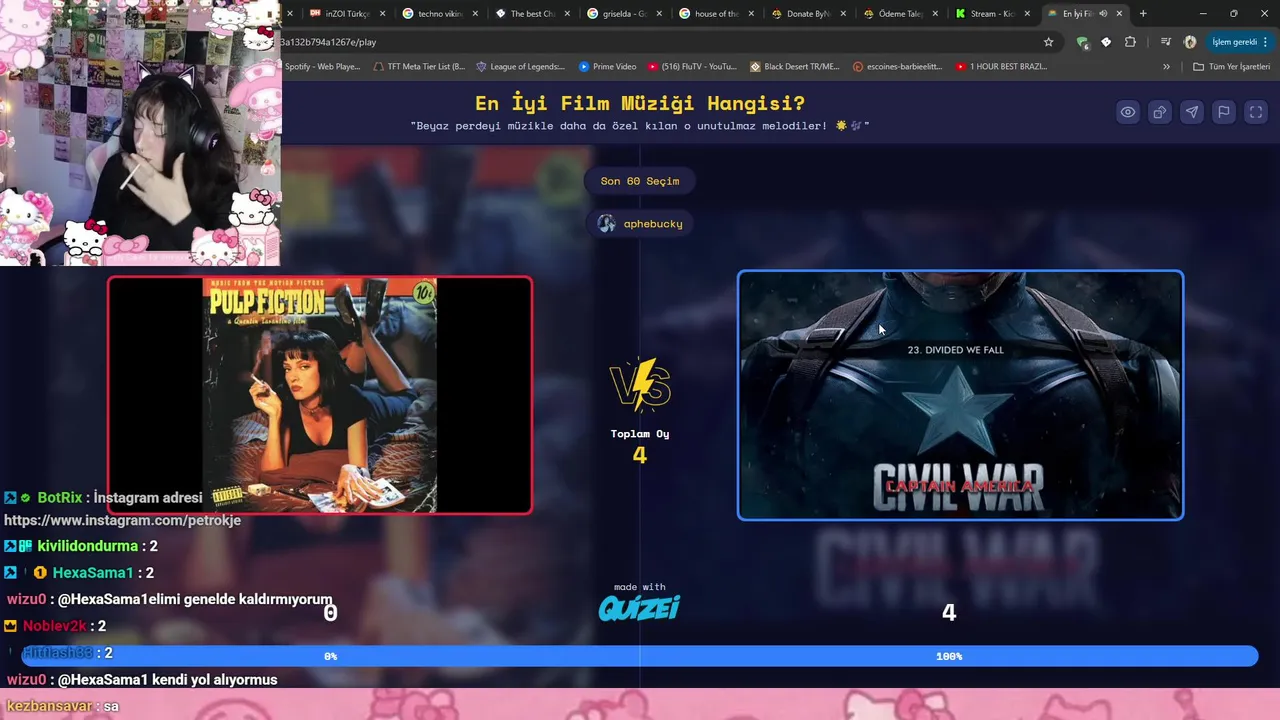This screenshot has width=1280, height=720.
Task: Open Tüm Yer İşaretleri bookmarks folder
Action: coord(1232,67)
